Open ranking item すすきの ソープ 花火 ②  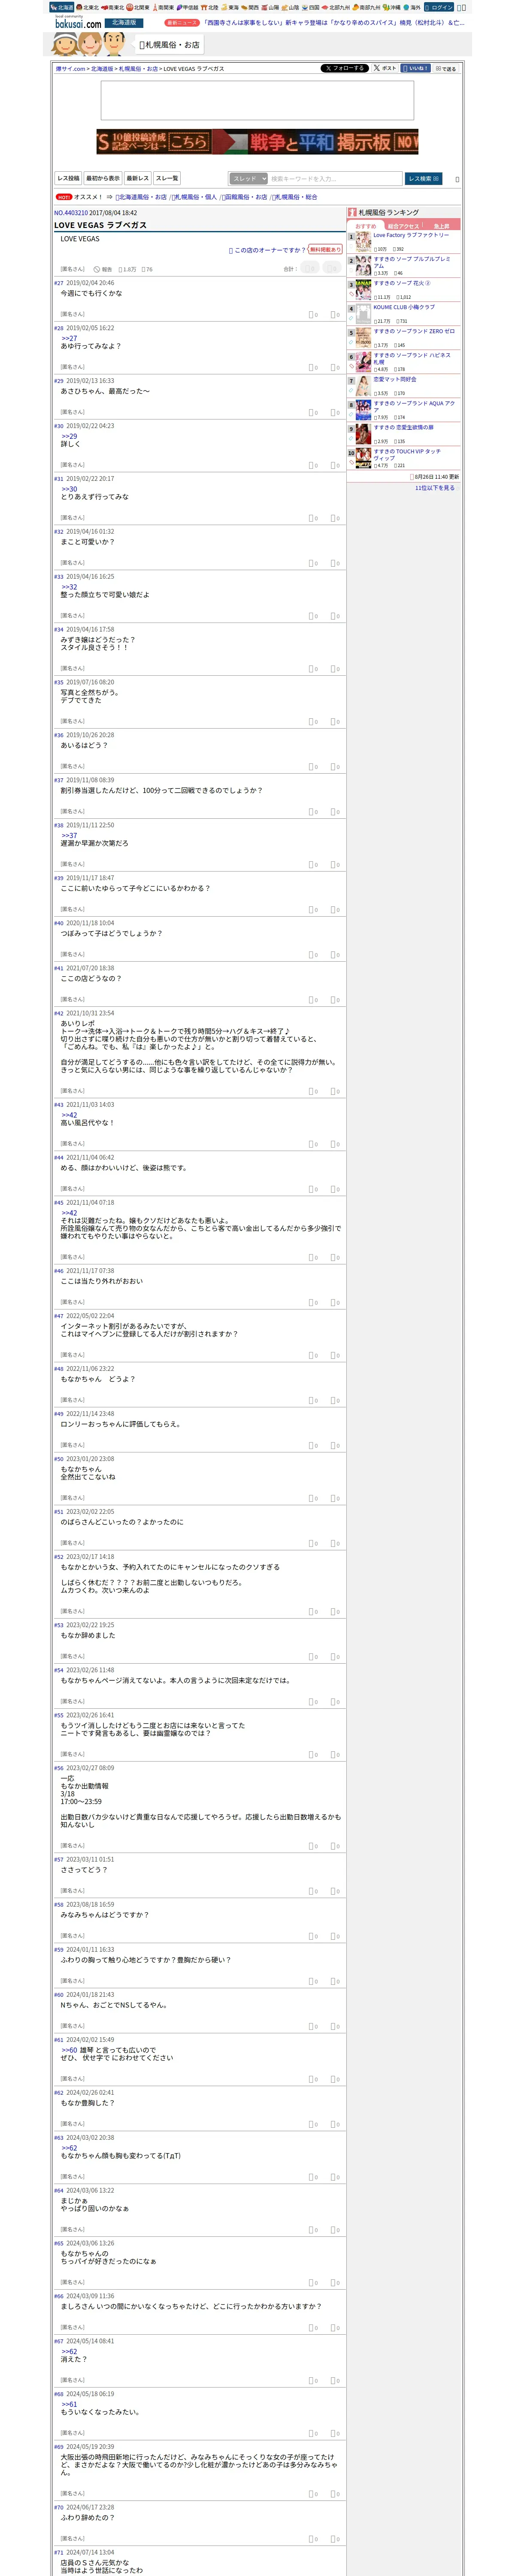(402, 283)
